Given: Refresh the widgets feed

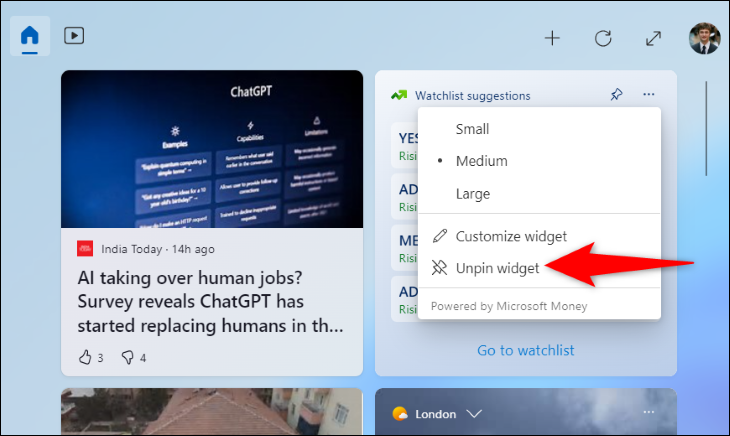Looking at the screenshot, I should [603, 38].
